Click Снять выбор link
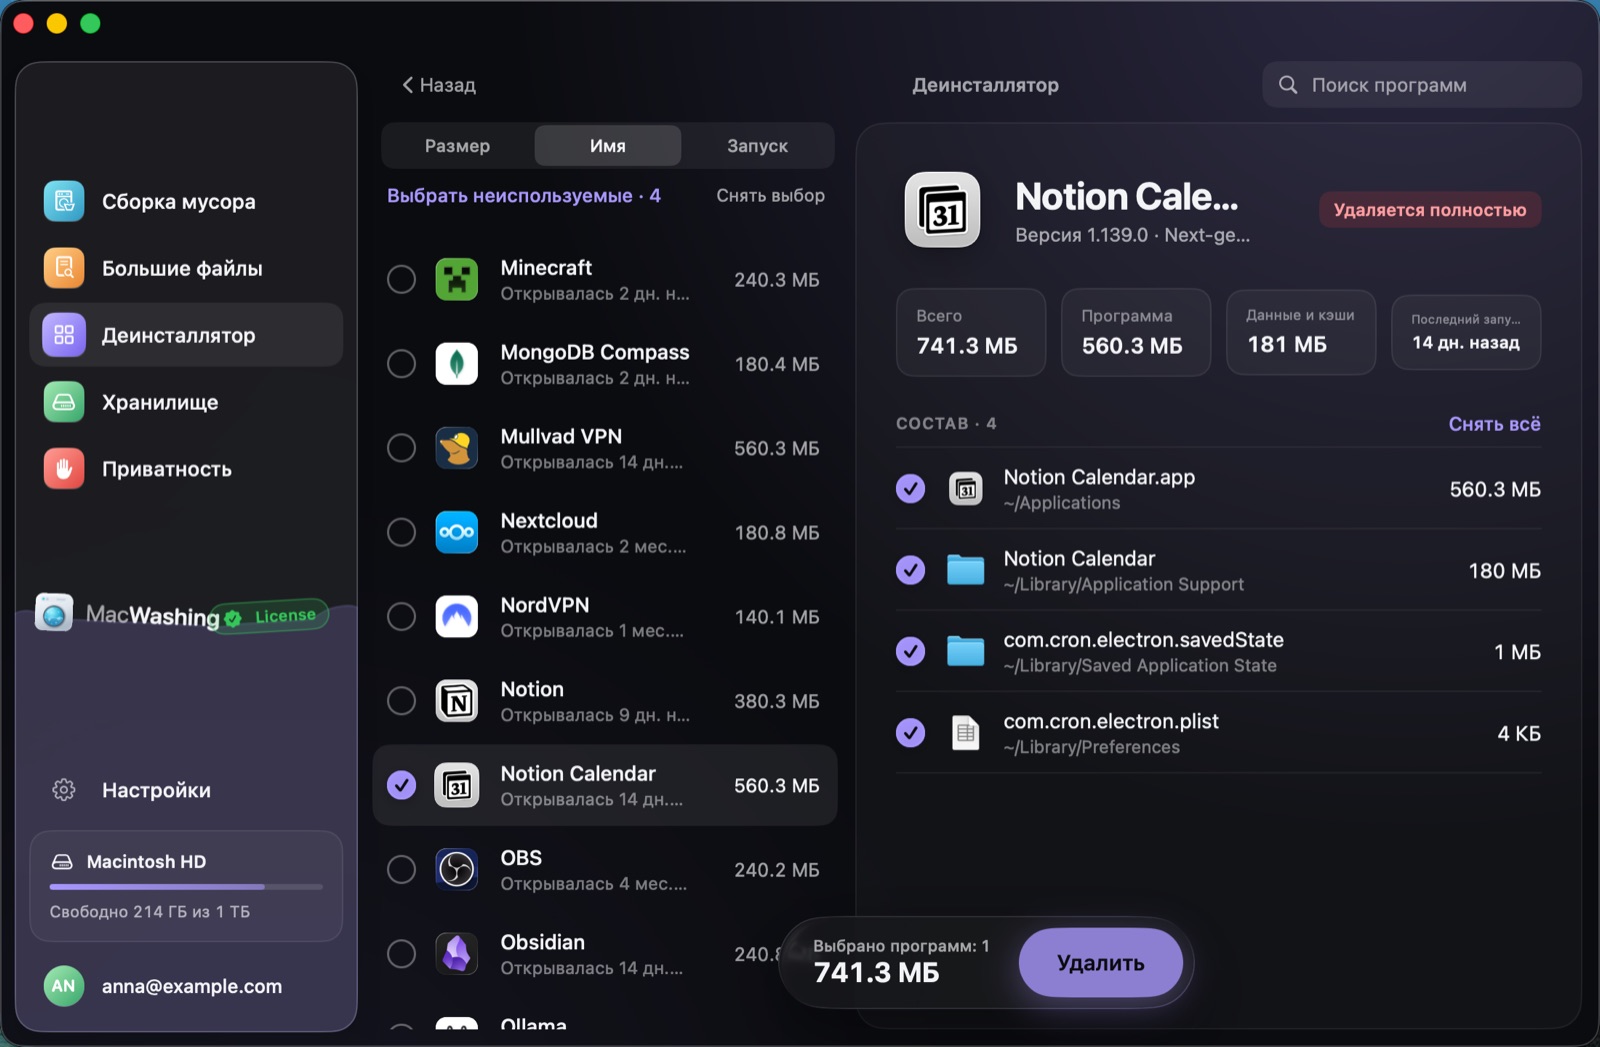Viewport: 1600px width, 1047px height. pyautogui.click(x=770, y=196)
